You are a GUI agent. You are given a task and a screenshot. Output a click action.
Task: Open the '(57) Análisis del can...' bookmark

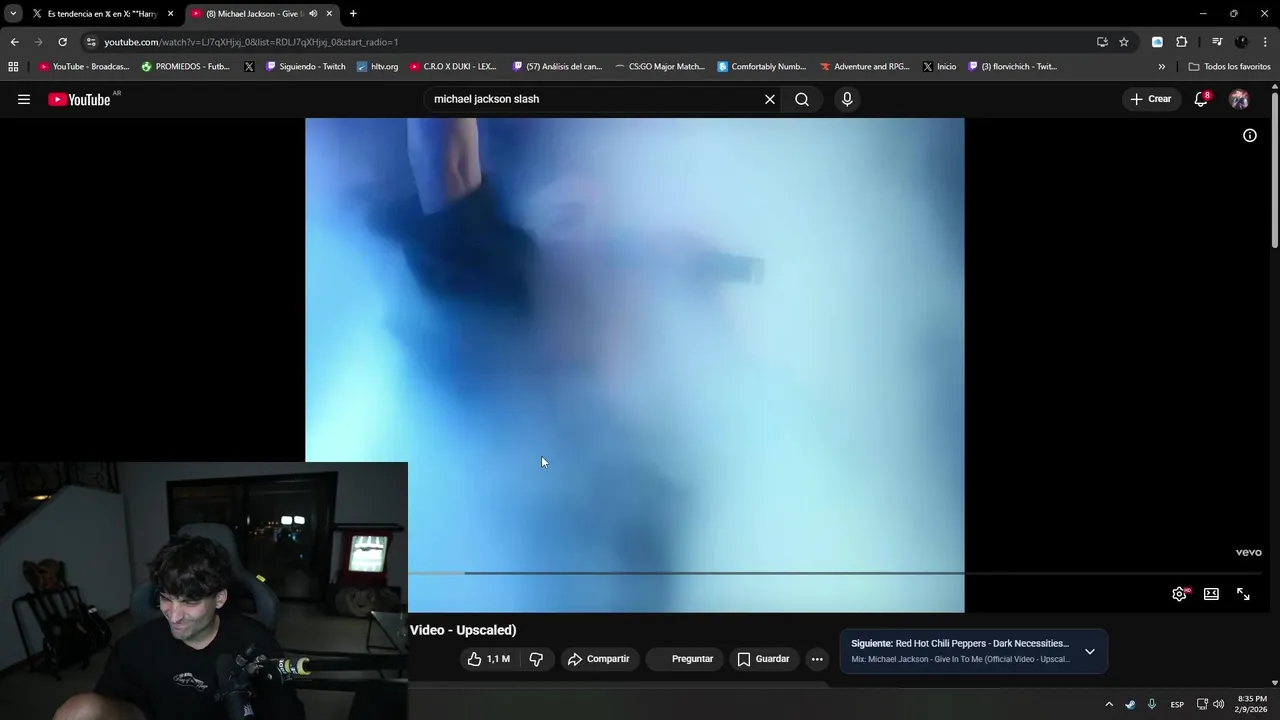(x=557, y=67)
